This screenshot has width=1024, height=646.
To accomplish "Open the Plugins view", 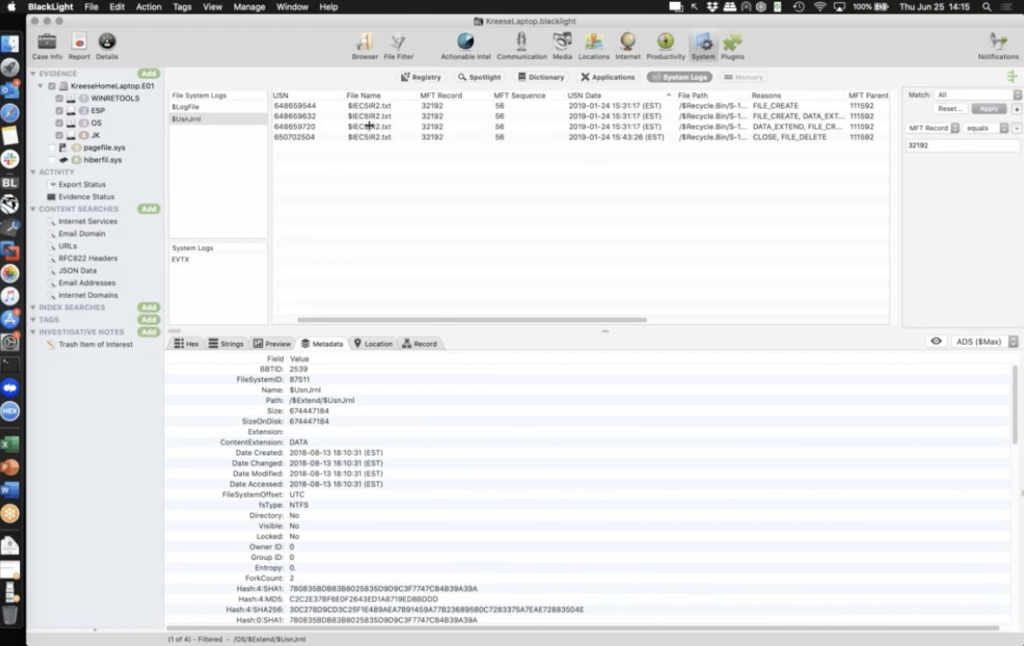I will coord(732,46).
